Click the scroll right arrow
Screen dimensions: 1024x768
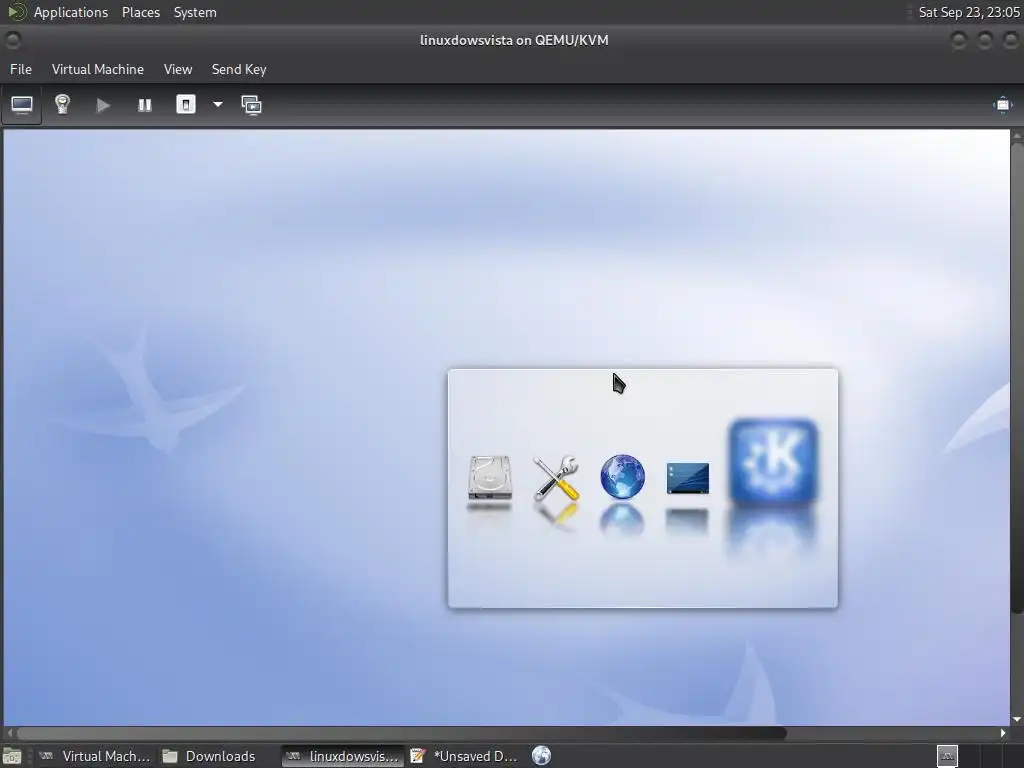click(1003, 733)
